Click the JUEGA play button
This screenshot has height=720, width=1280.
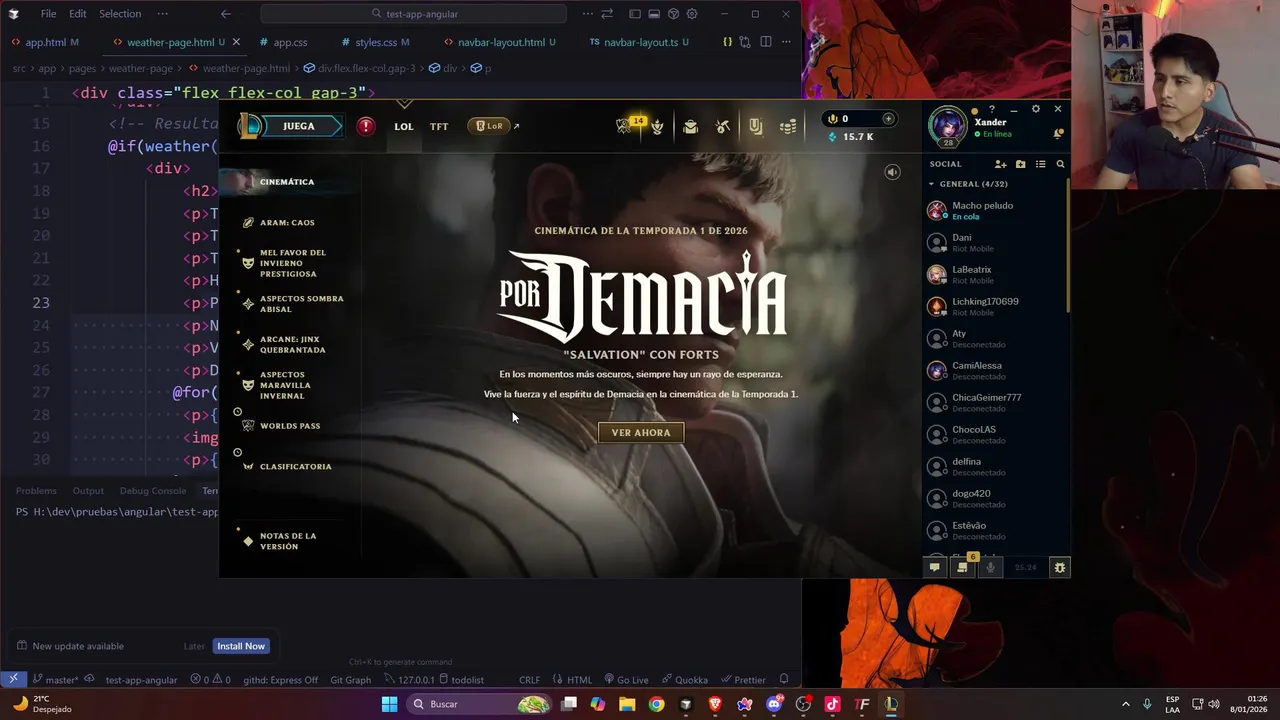click(298, 126)
